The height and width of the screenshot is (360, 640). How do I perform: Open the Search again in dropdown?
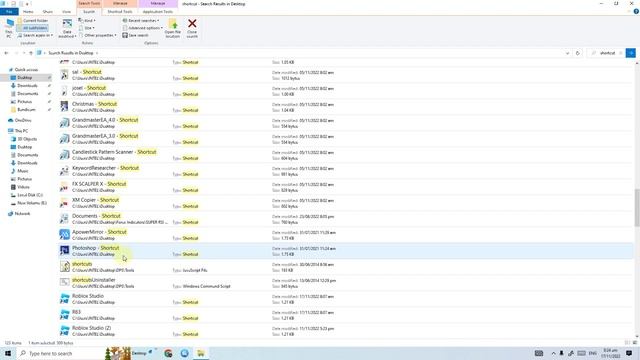point(35,36)
